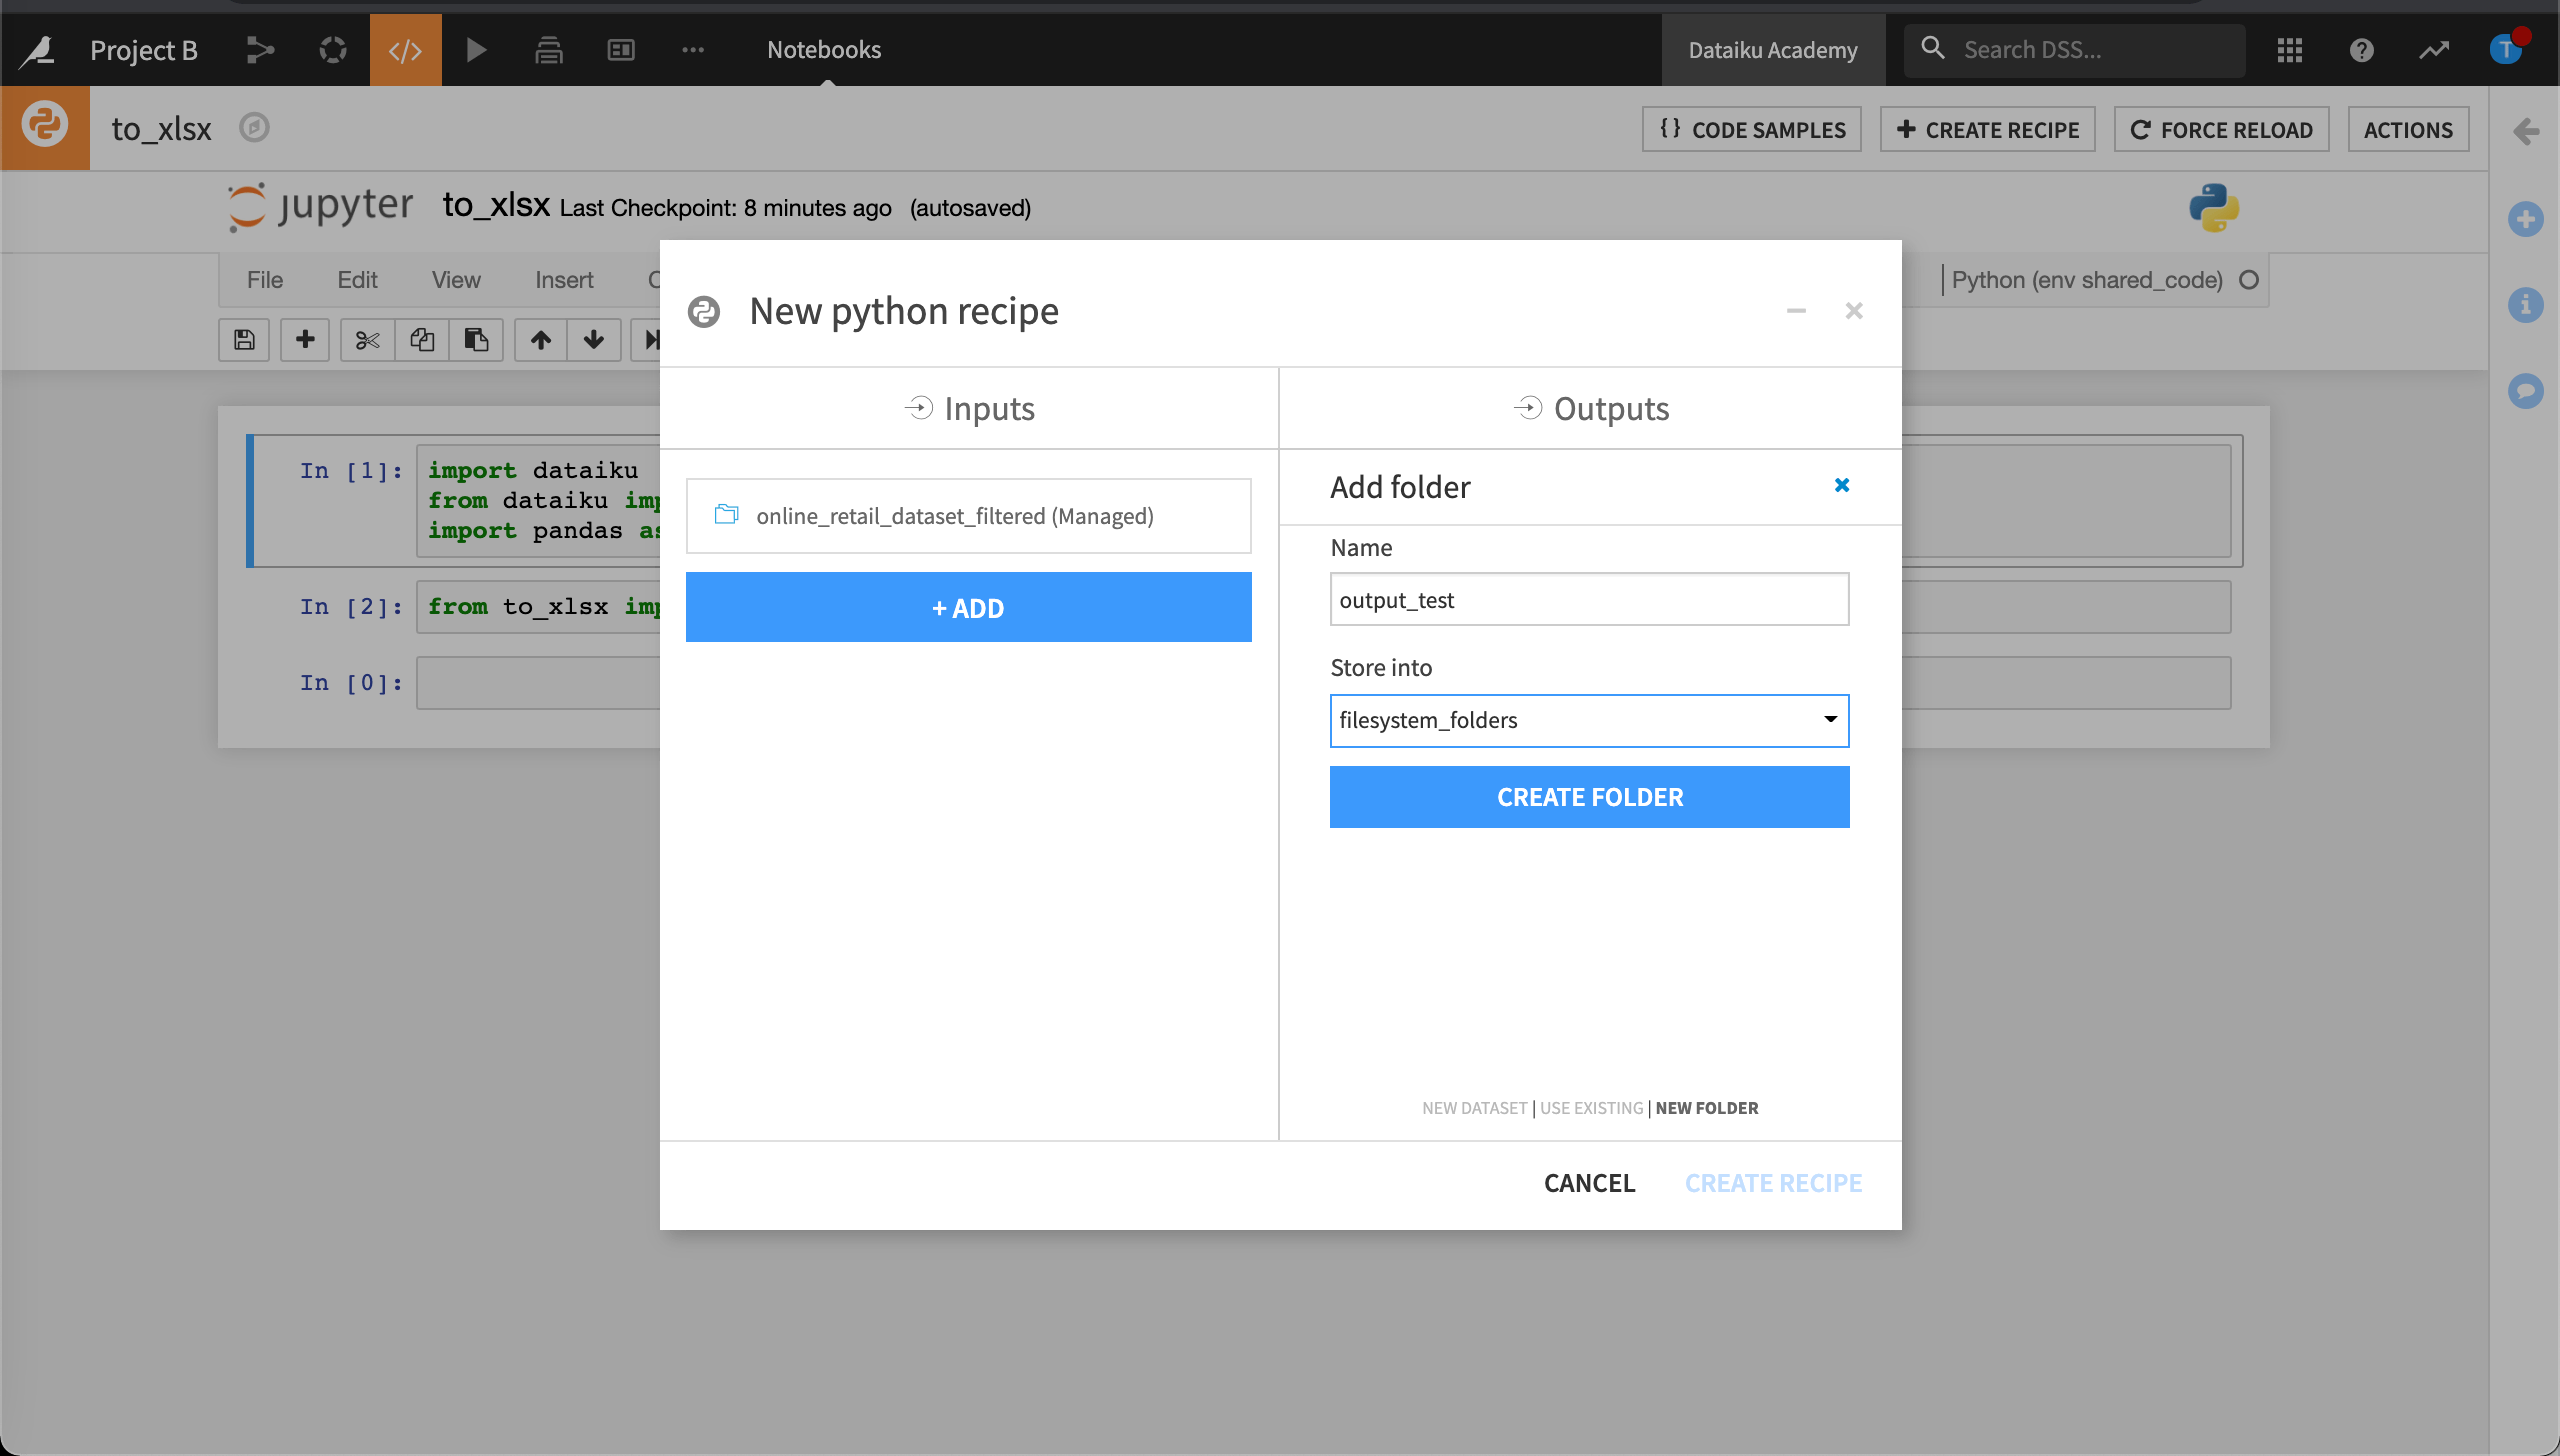Click the folder Name input field

coord(1589,599)
